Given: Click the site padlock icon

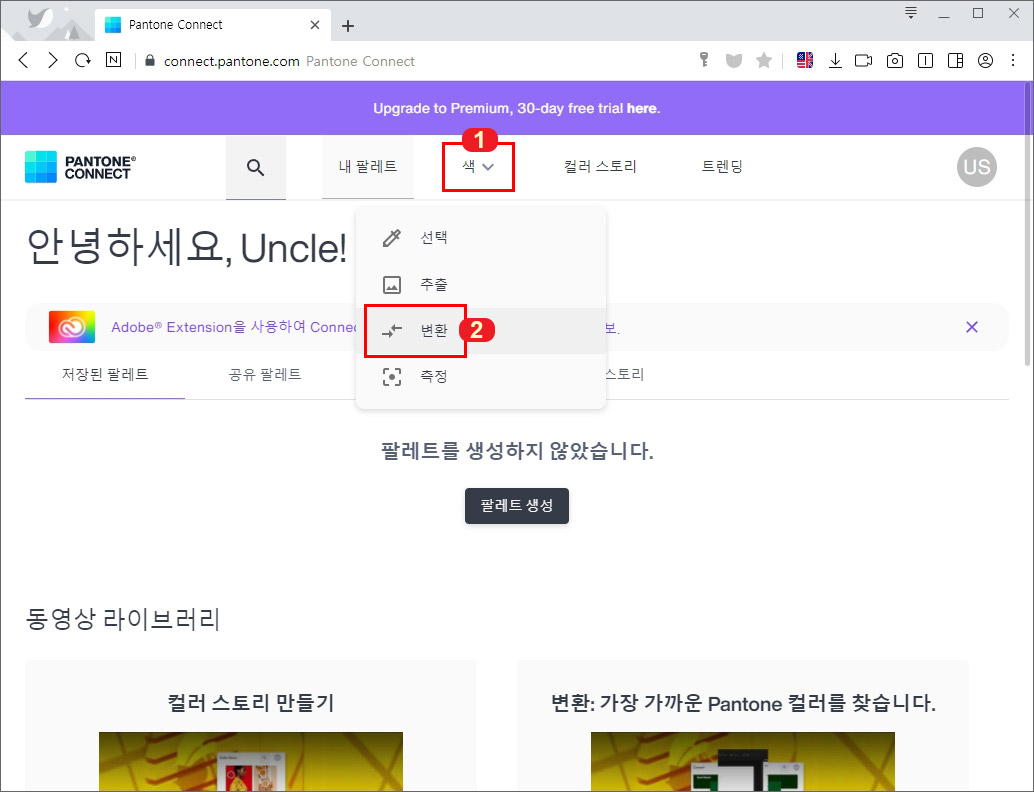Looking at the screenshot, I should [x=150, y=61].
